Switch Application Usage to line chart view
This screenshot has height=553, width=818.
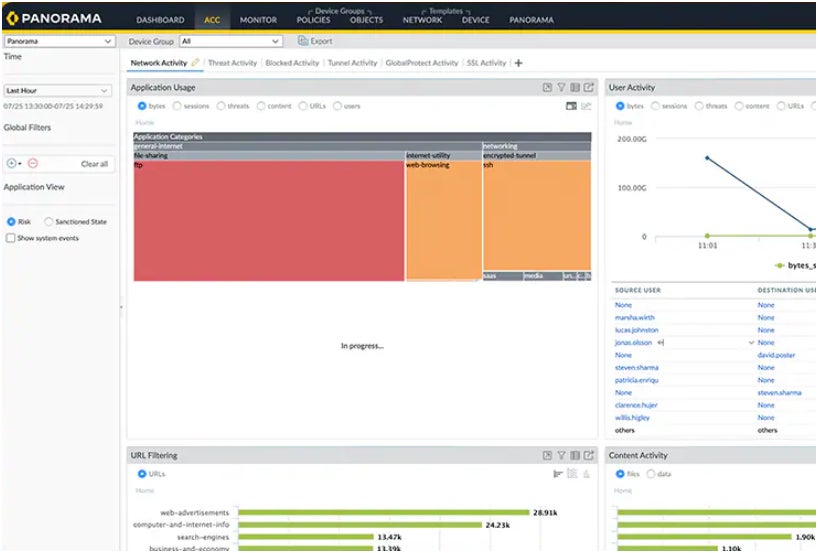pos(586,106)
